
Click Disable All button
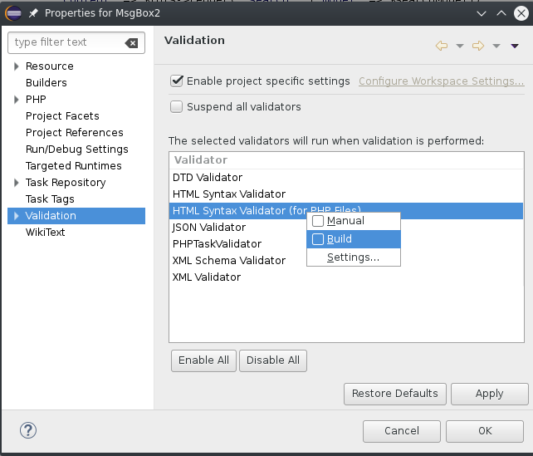[x=273, y=360]
